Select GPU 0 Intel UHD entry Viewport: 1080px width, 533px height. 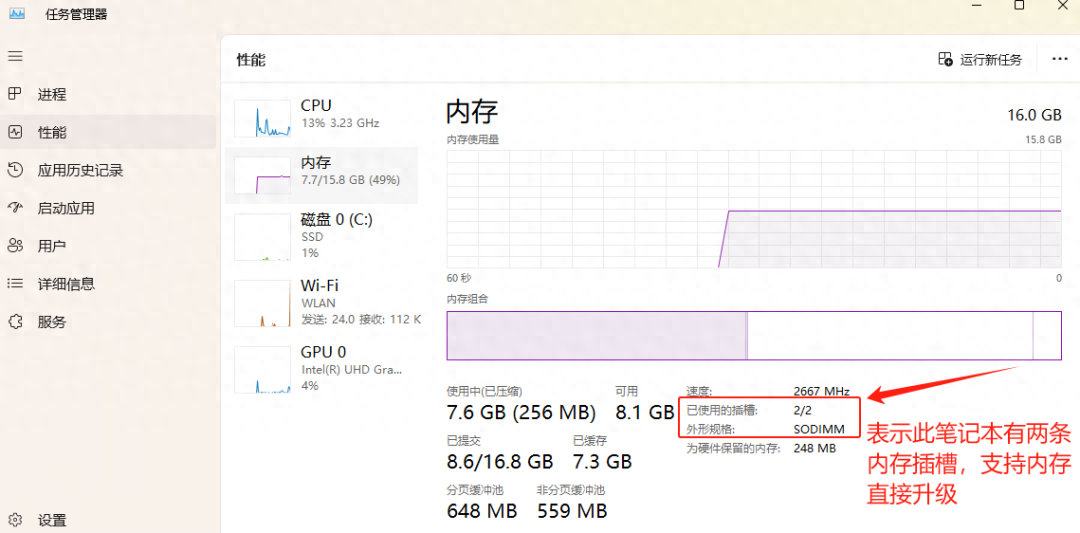[x=321, y=368]
